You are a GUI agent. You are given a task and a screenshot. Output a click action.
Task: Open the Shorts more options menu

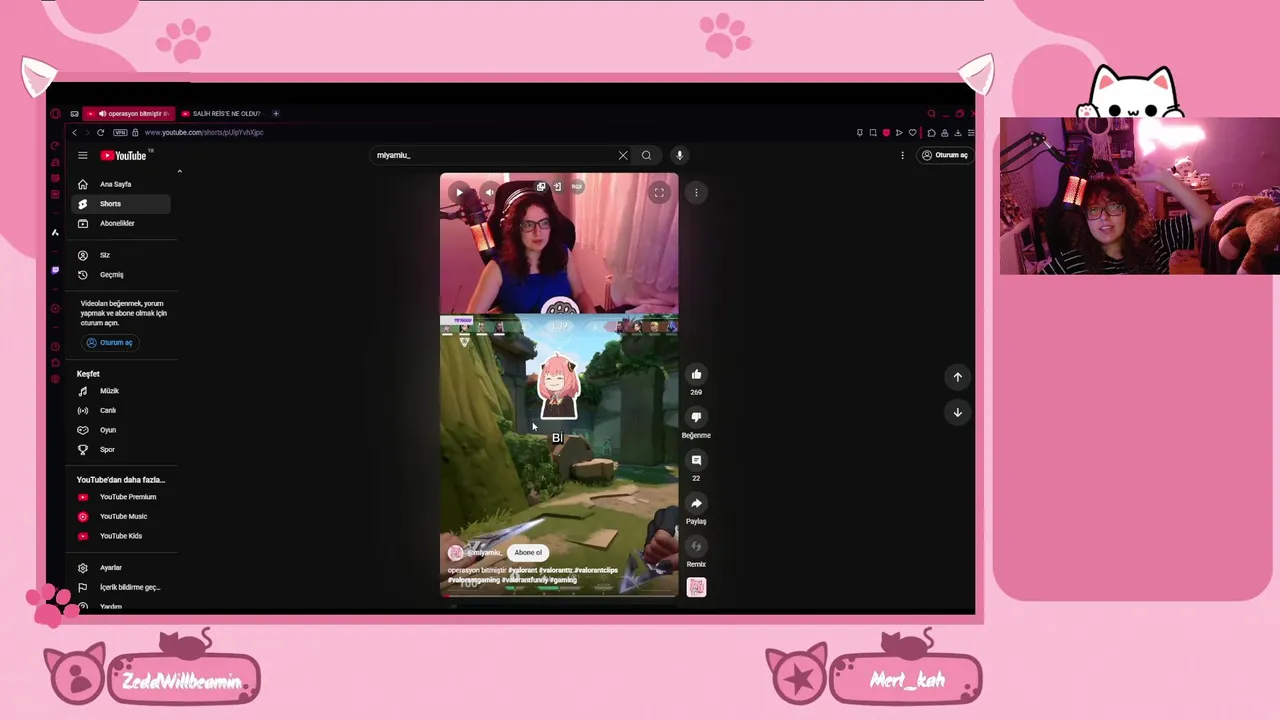coord(696,192)
